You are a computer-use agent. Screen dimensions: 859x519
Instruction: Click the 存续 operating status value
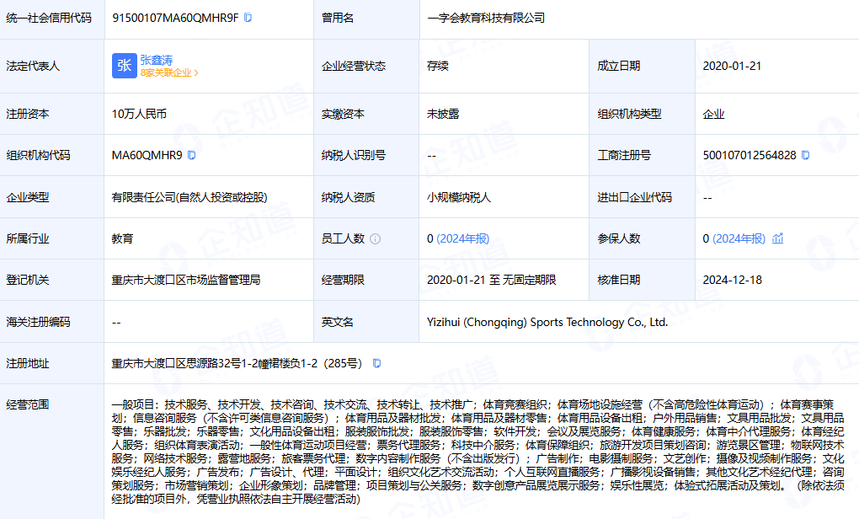click(x=438, y=66)
